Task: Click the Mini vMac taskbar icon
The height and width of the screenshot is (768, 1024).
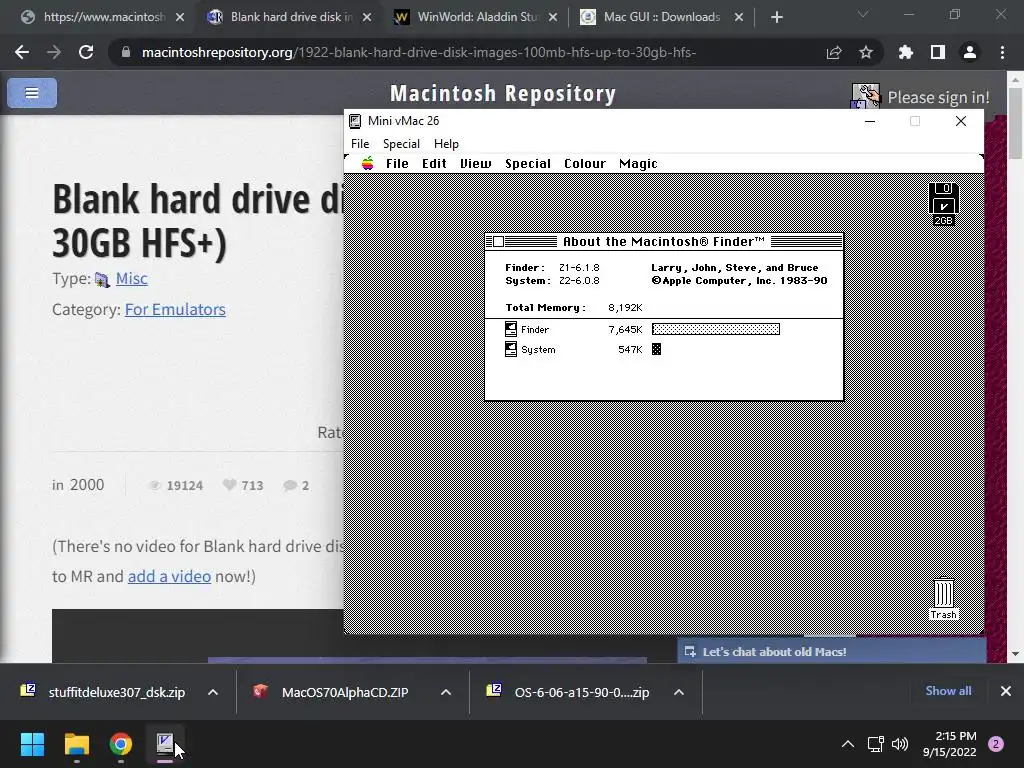Action: [x=165, y=744]
